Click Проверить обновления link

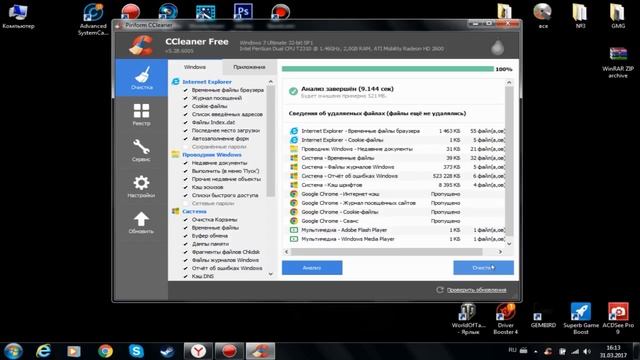476,290
